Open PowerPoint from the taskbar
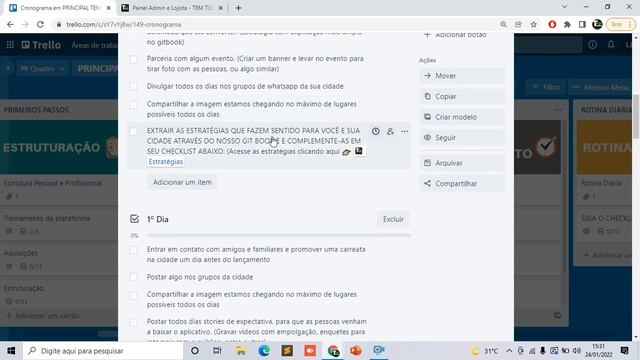The width and height of the screenshot is (640, 360). (356, 351)
